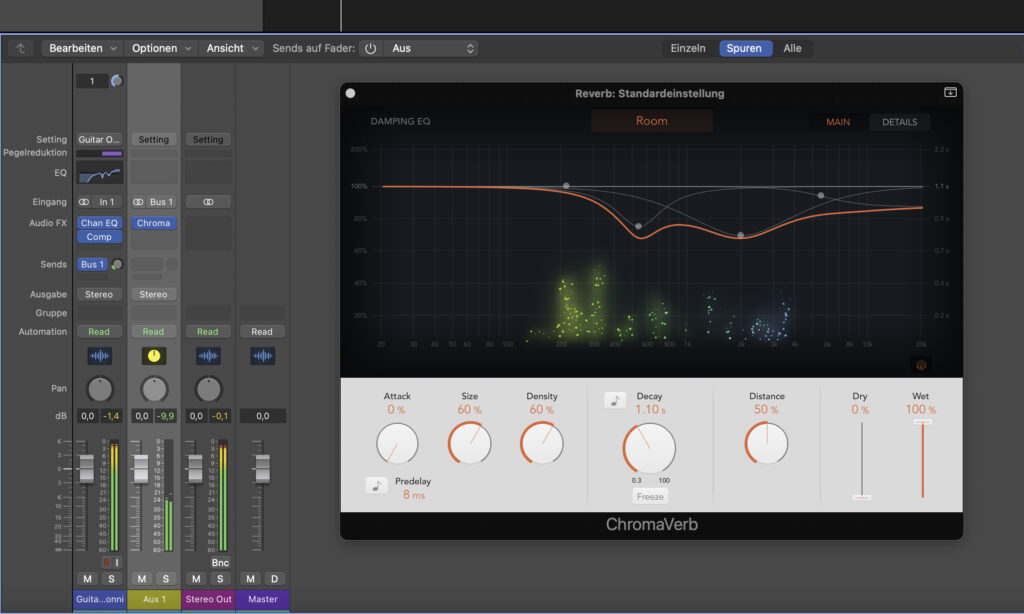Screen dimensions: 1024x614
Task: Open the Optionen menu
Action: pyautogui.click(x=161, y=48)
